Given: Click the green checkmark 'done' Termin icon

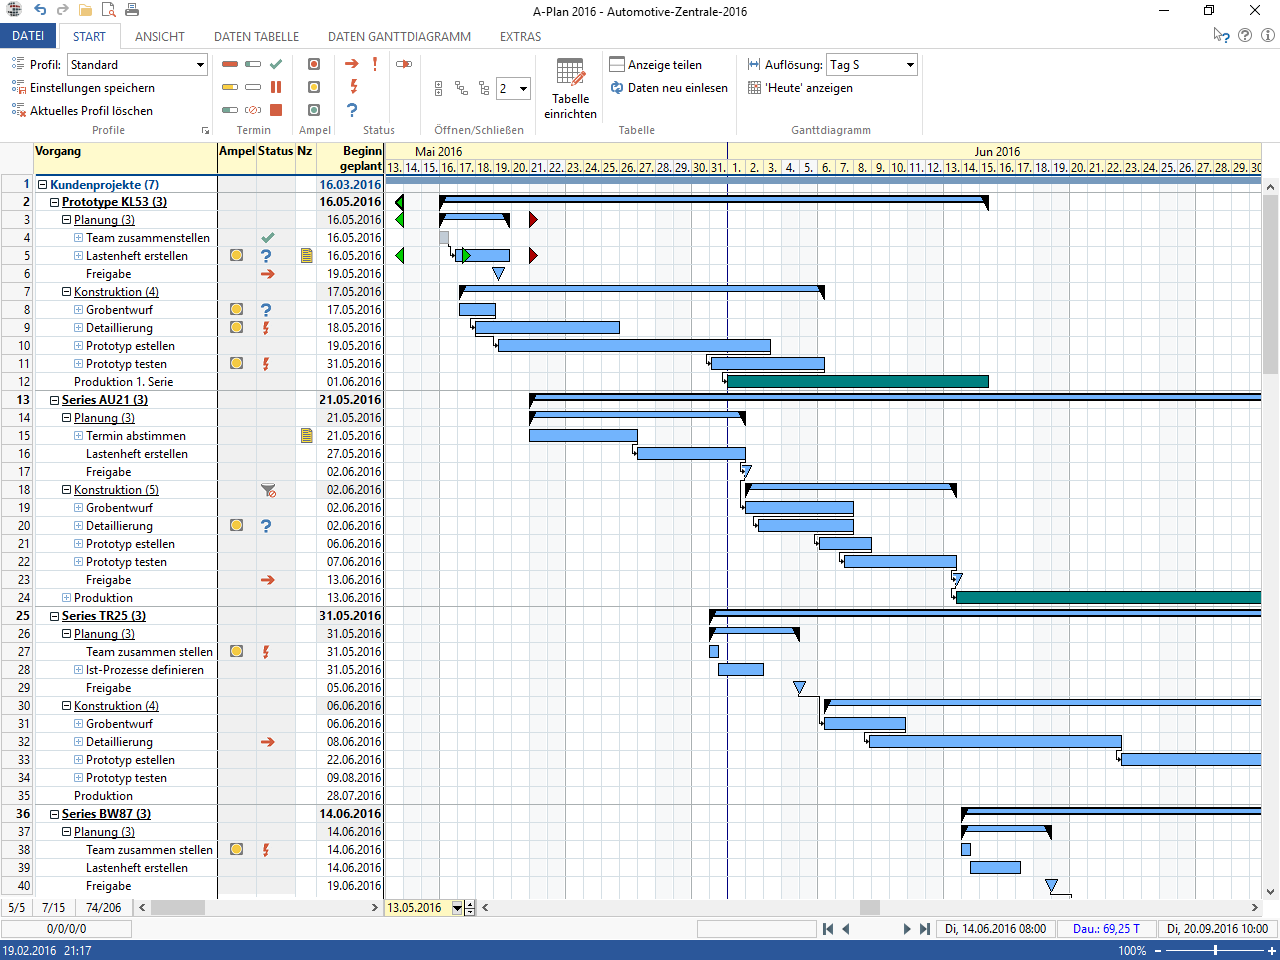Looking at the screenshot, I should [x=276, y=64].
